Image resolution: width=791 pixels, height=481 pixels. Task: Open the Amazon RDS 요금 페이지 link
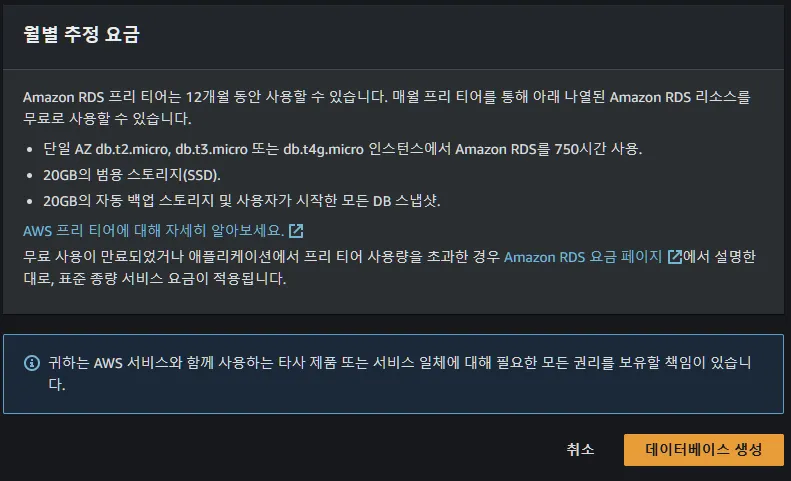click(583, 257)
